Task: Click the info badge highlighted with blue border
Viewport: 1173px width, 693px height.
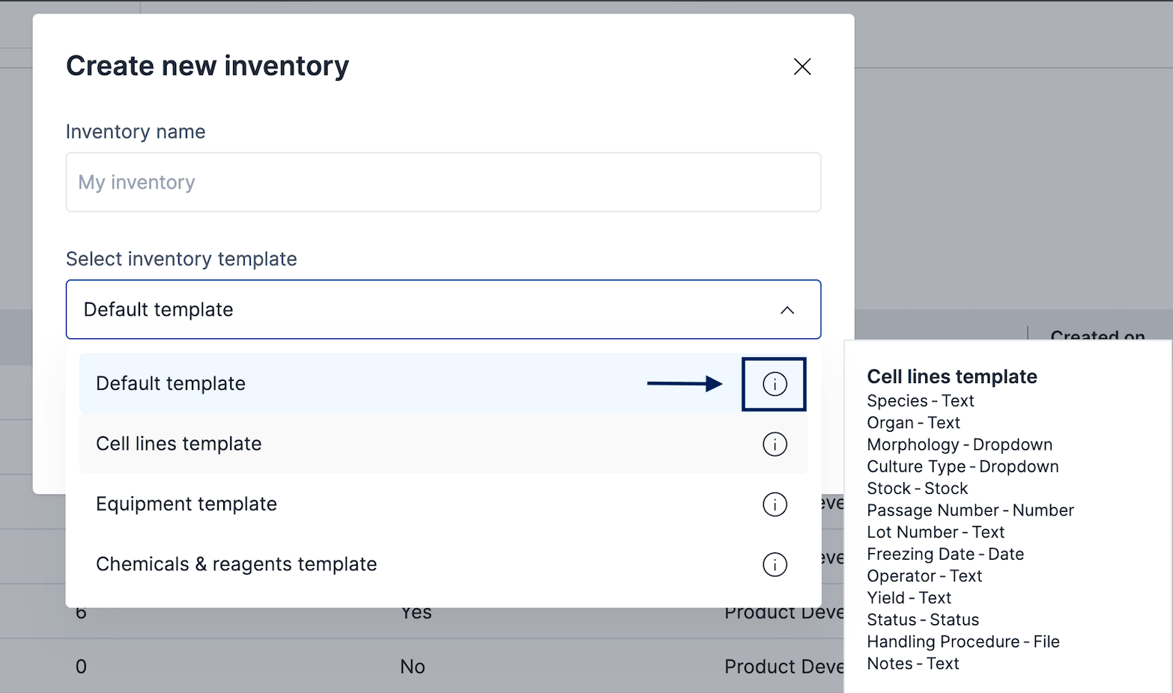Action: [x=774, y=384]
